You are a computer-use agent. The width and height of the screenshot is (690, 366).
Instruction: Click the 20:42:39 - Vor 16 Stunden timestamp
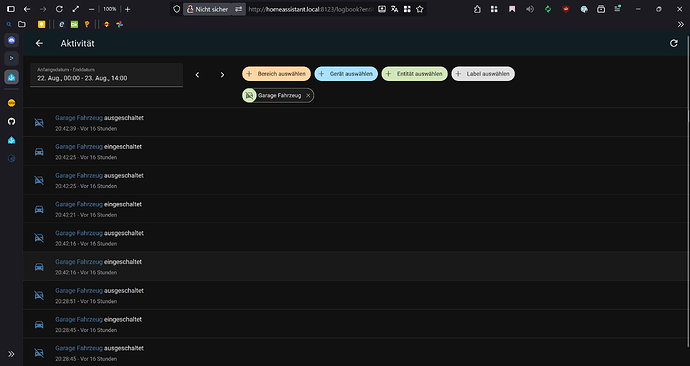pyautogui.click(x=86, y=129)
